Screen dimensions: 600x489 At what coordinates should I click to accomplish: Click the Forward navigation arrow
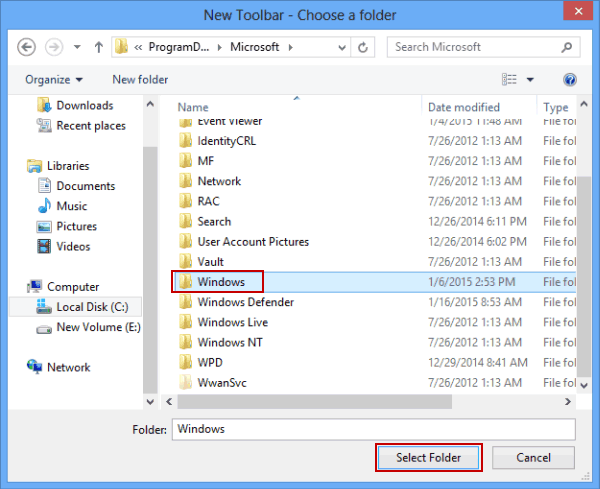(54, 47)
